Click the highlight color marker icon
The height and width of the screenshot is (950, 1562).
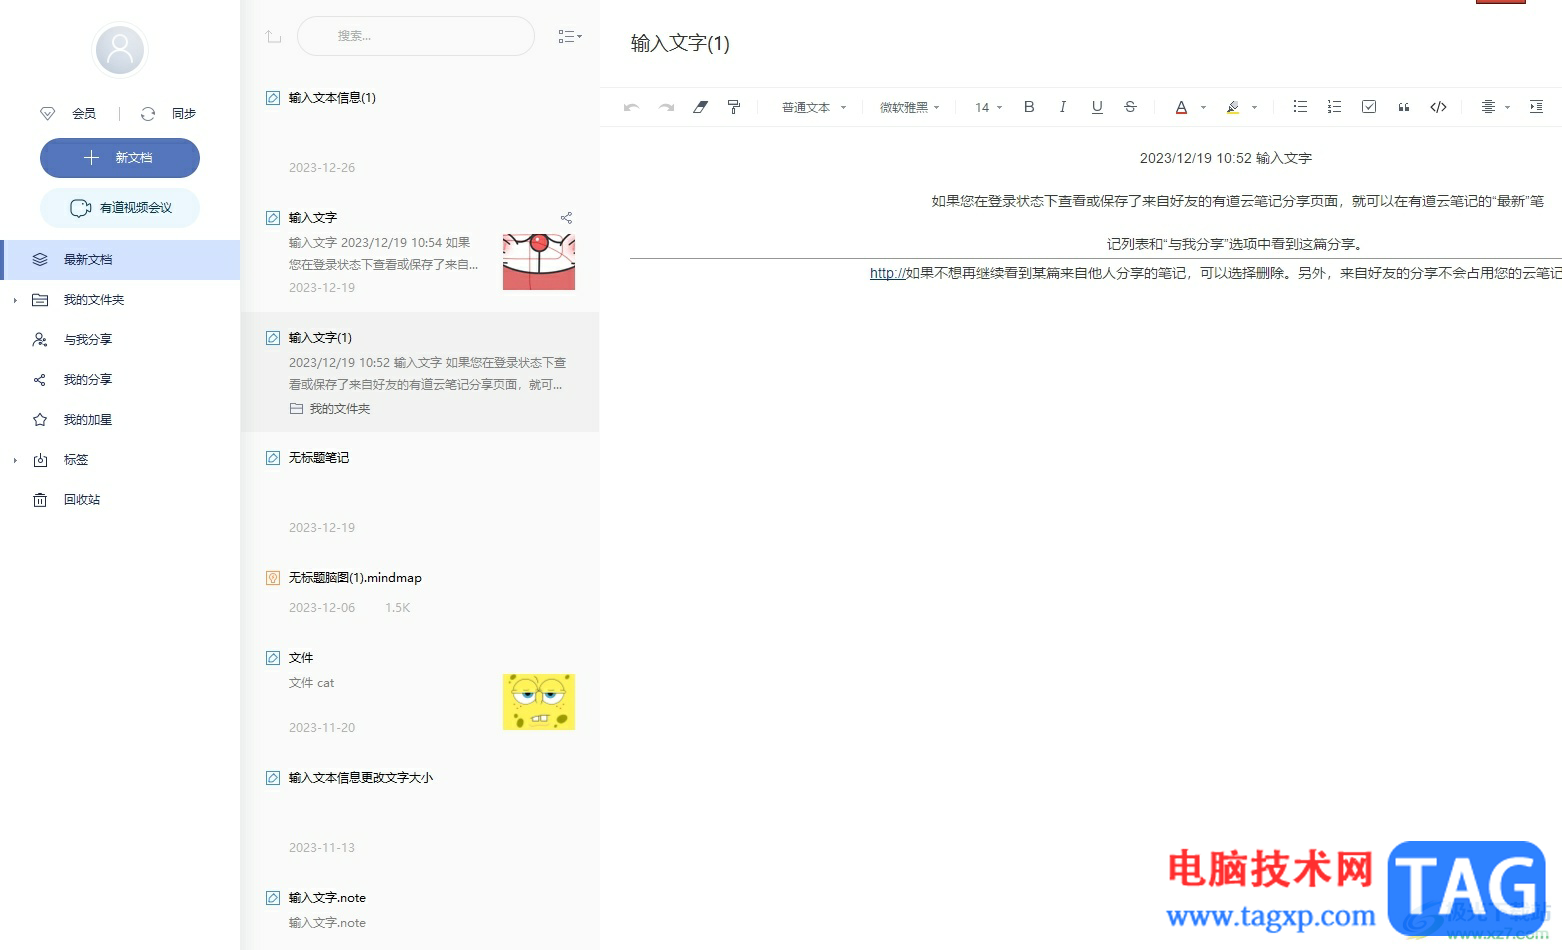1233,107
